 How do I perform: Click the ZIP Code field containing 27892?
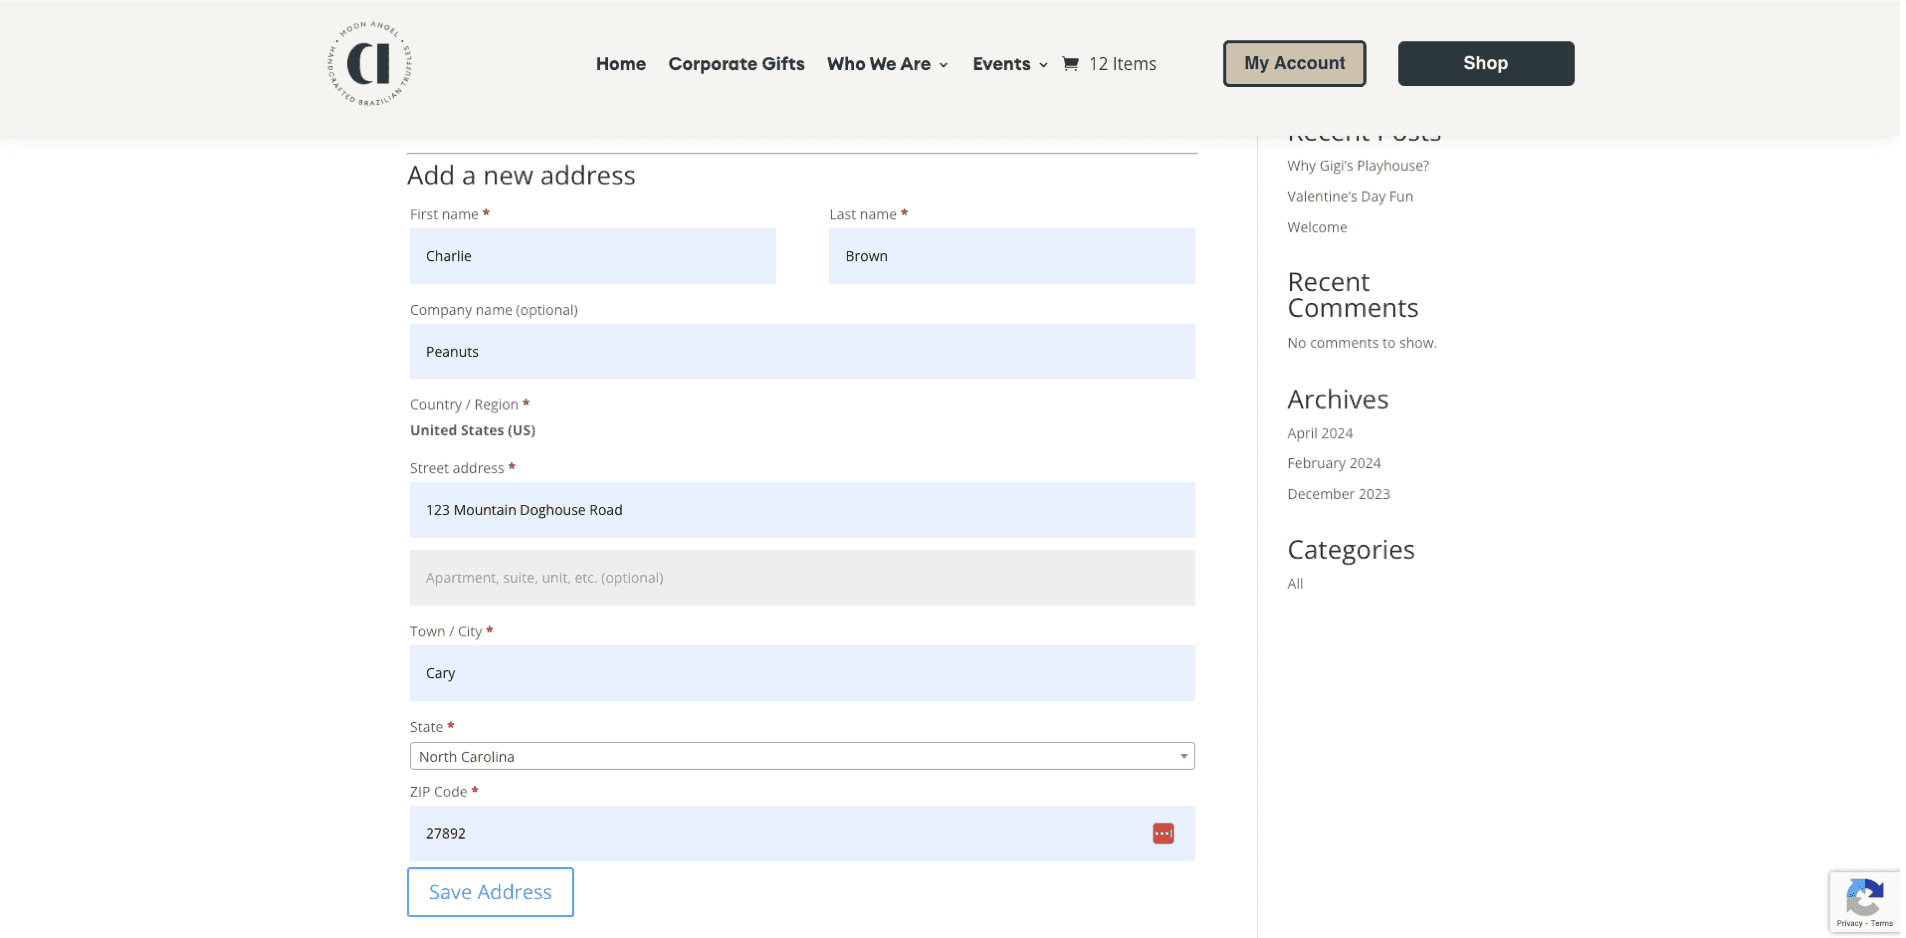point(802,833)
